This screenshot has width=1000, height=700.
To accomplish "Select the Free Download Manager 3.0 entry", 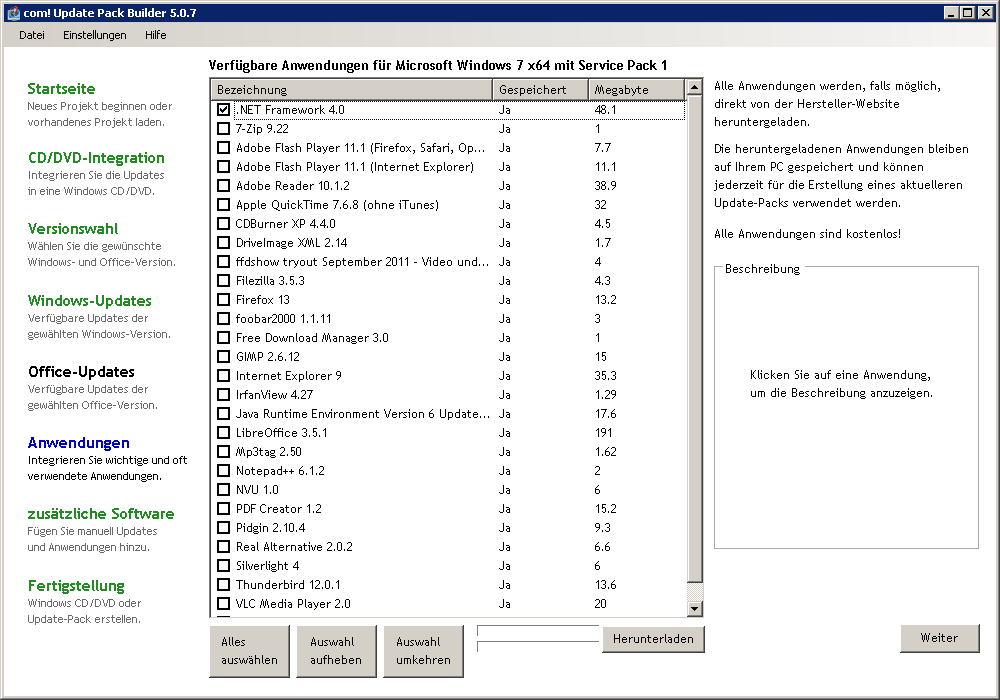I will tap(312, 338).
